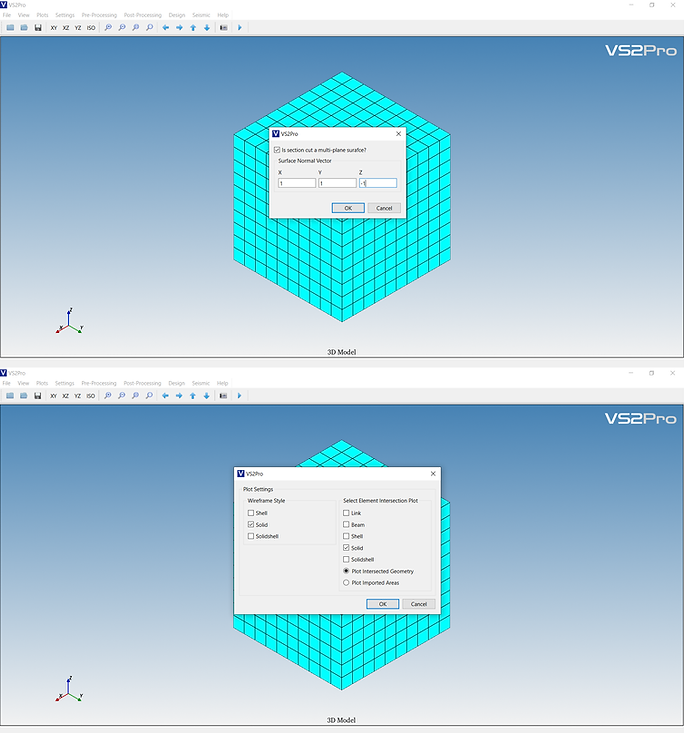Image resolution: width=684 pixels, height=733 pixels.
Task: Switch to YZ view in the Surface Normal Vector window
Action: 78,28
